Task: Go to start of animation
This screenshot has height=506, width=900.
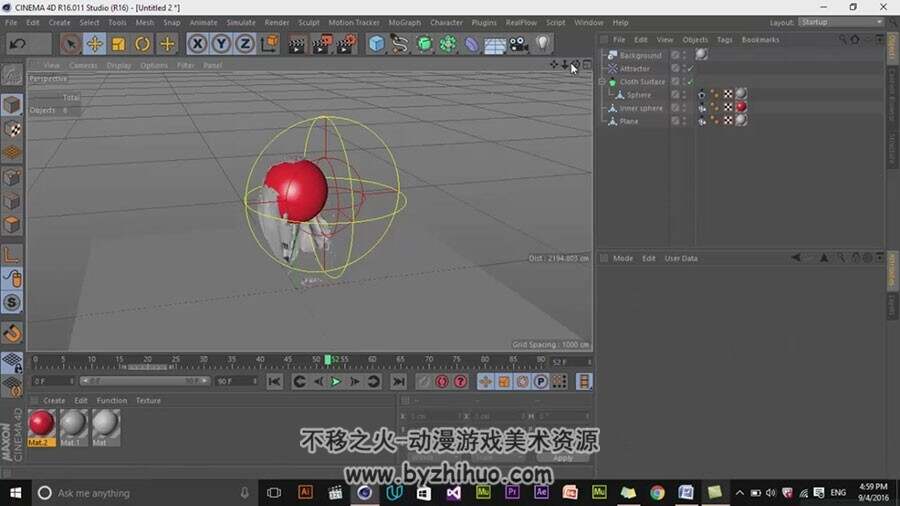Action: [274, 382]
